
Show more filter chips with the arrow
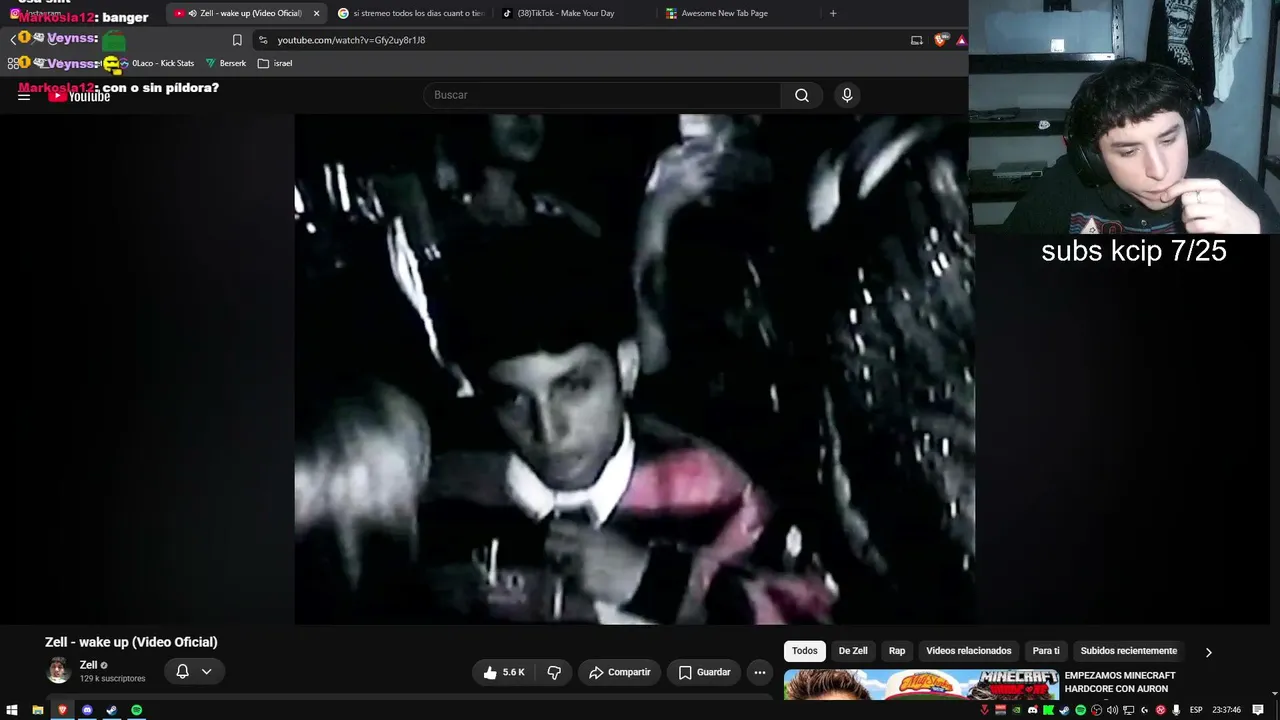(x=1208, y=652)
